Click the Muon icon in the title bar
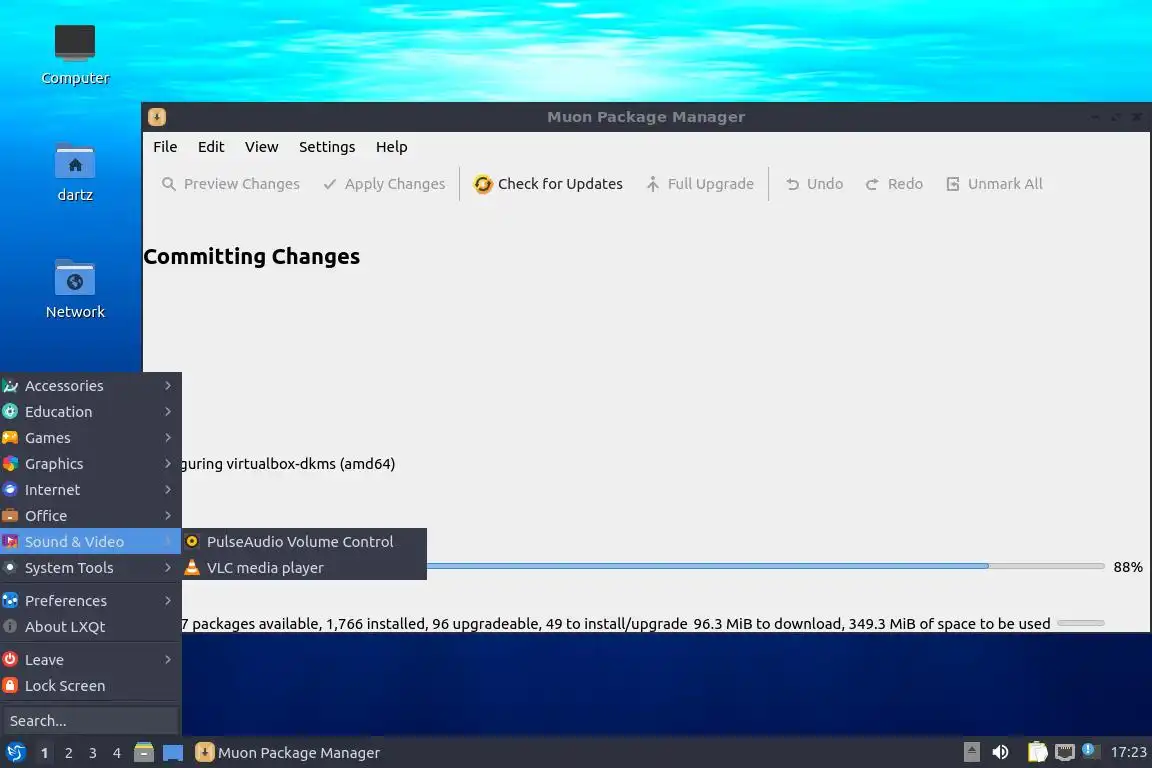Image resolution: width=1152 pixels, height=768 pixels. point(156,117)
